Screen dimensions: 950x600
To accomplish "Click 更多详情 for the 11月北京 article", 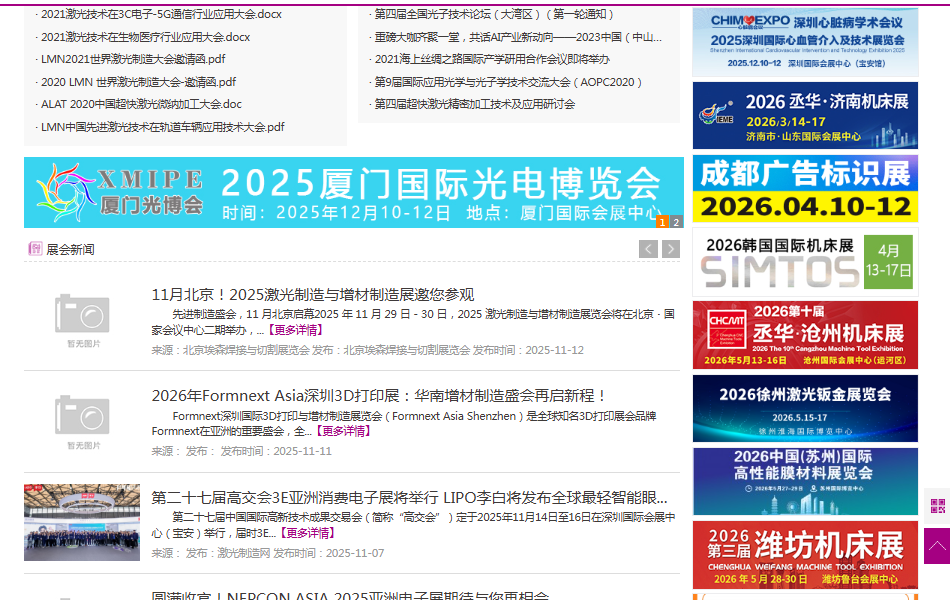I will pos(296,330).
